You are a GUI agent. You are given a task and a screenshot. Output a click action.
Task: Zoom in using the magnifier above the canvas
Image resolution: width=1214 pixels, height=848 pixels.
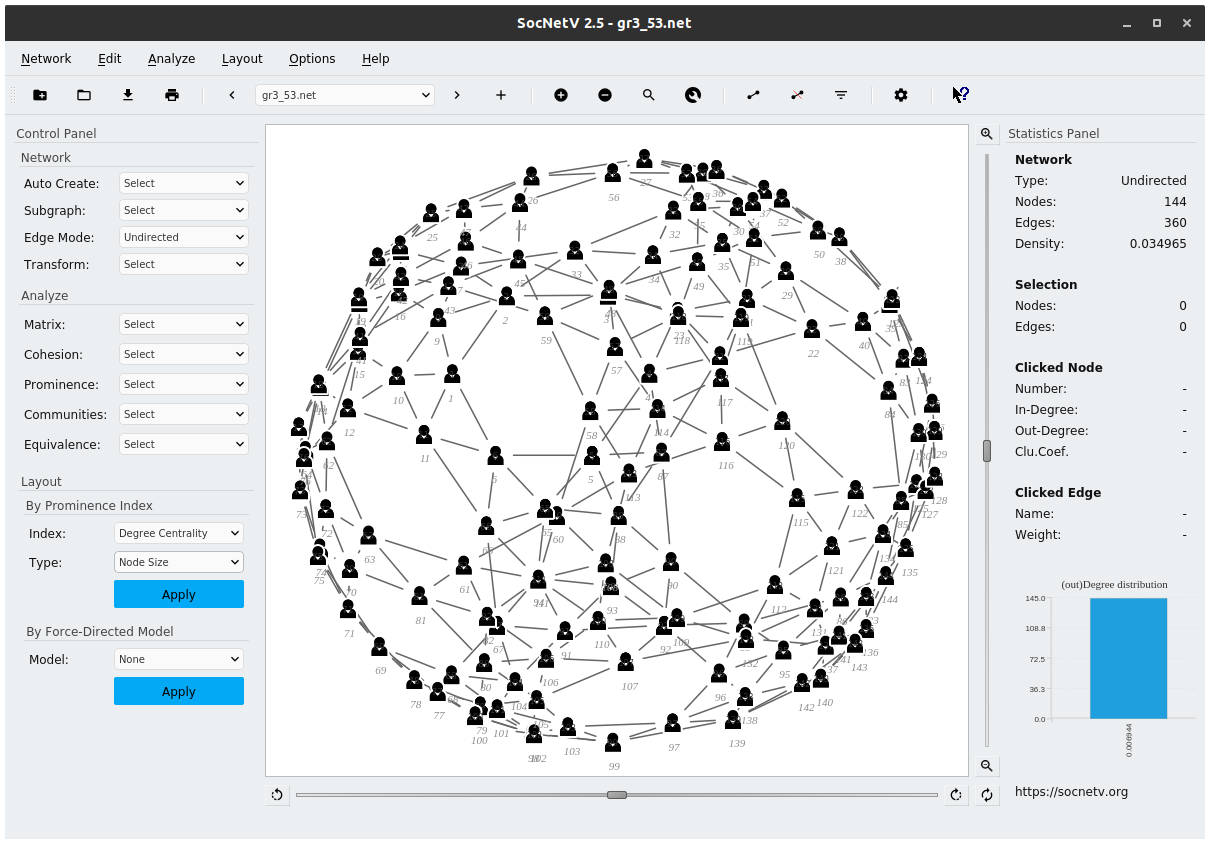(x=987, y=133)
